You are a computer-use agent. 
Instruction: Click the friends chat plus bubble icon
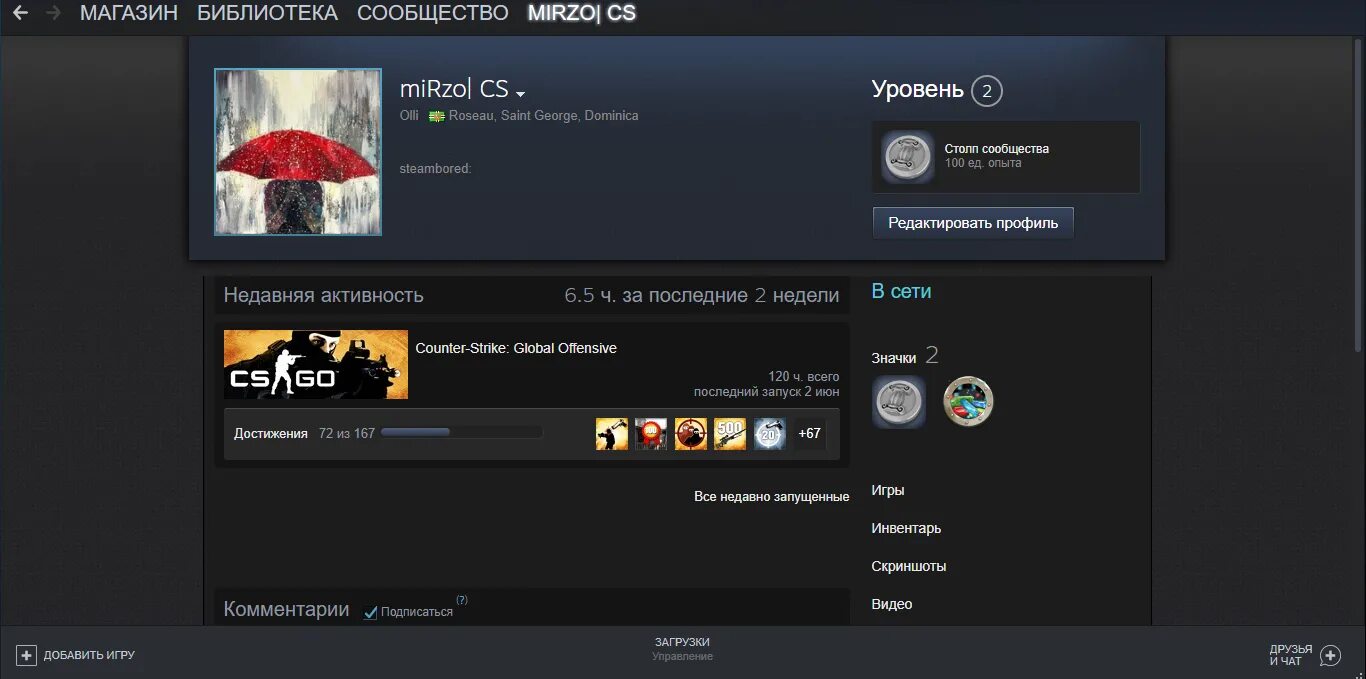pos(1331,655)
